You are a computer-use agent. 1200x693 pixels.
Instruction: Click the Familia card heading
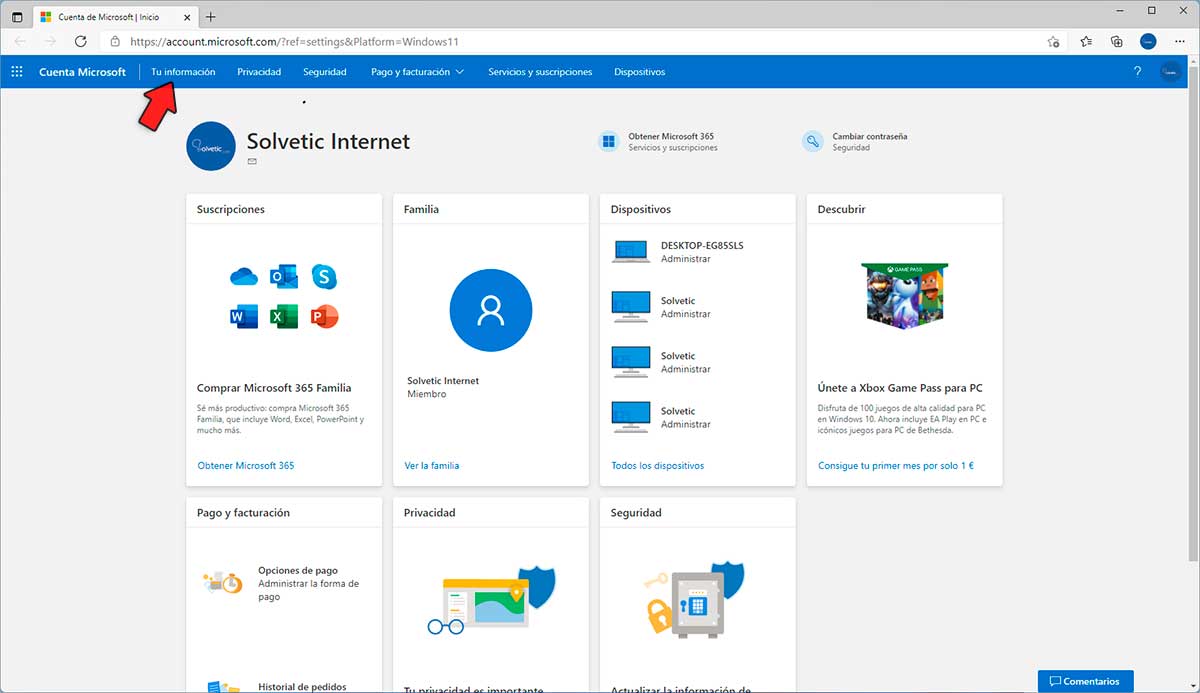422,210
